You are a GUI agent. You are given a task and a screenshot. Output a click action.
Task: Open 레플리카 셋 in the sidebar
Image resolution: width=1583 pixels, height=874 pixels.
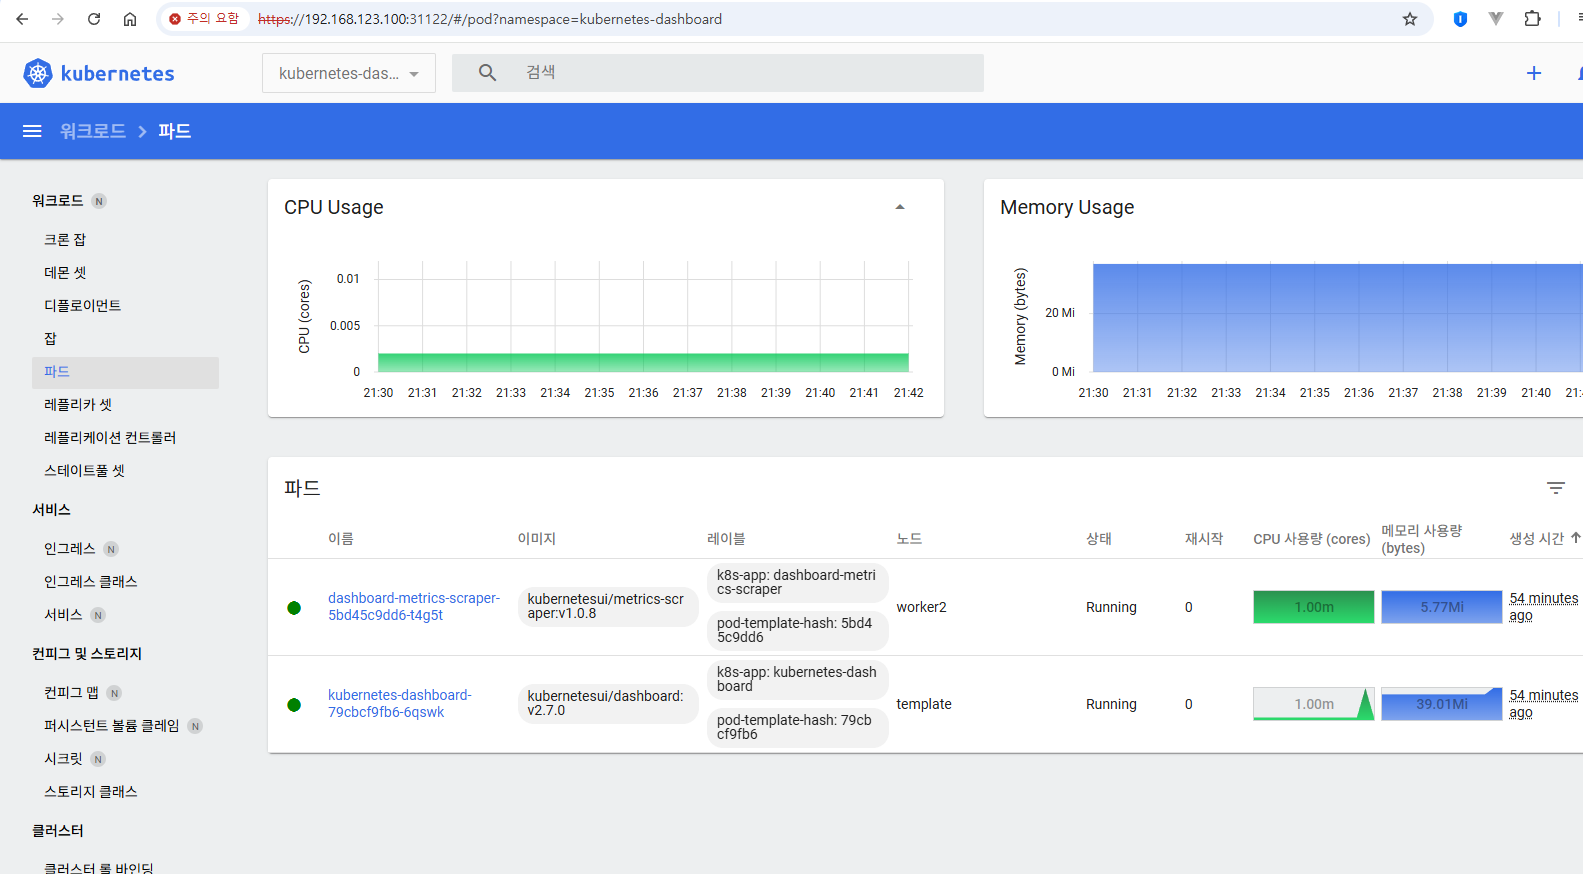(78, 405)
